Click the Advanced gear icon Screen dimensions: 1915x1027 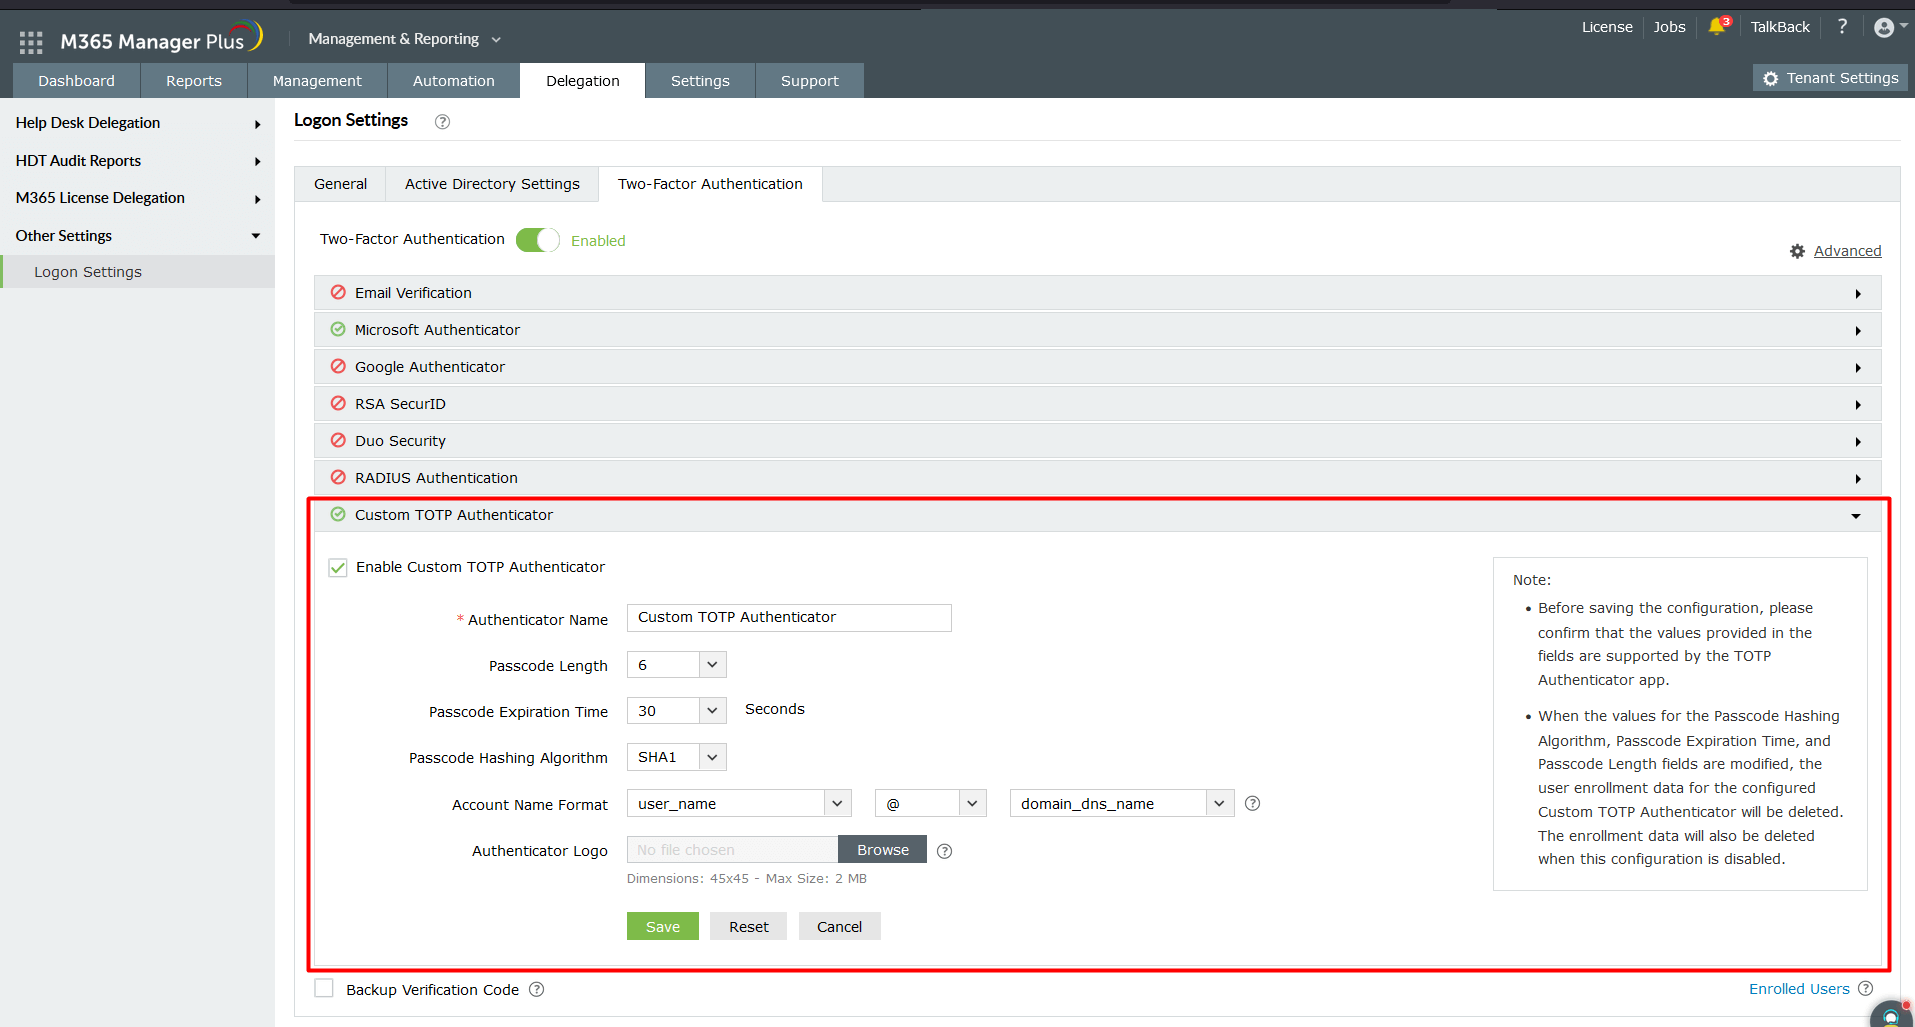pos(1797,251)
